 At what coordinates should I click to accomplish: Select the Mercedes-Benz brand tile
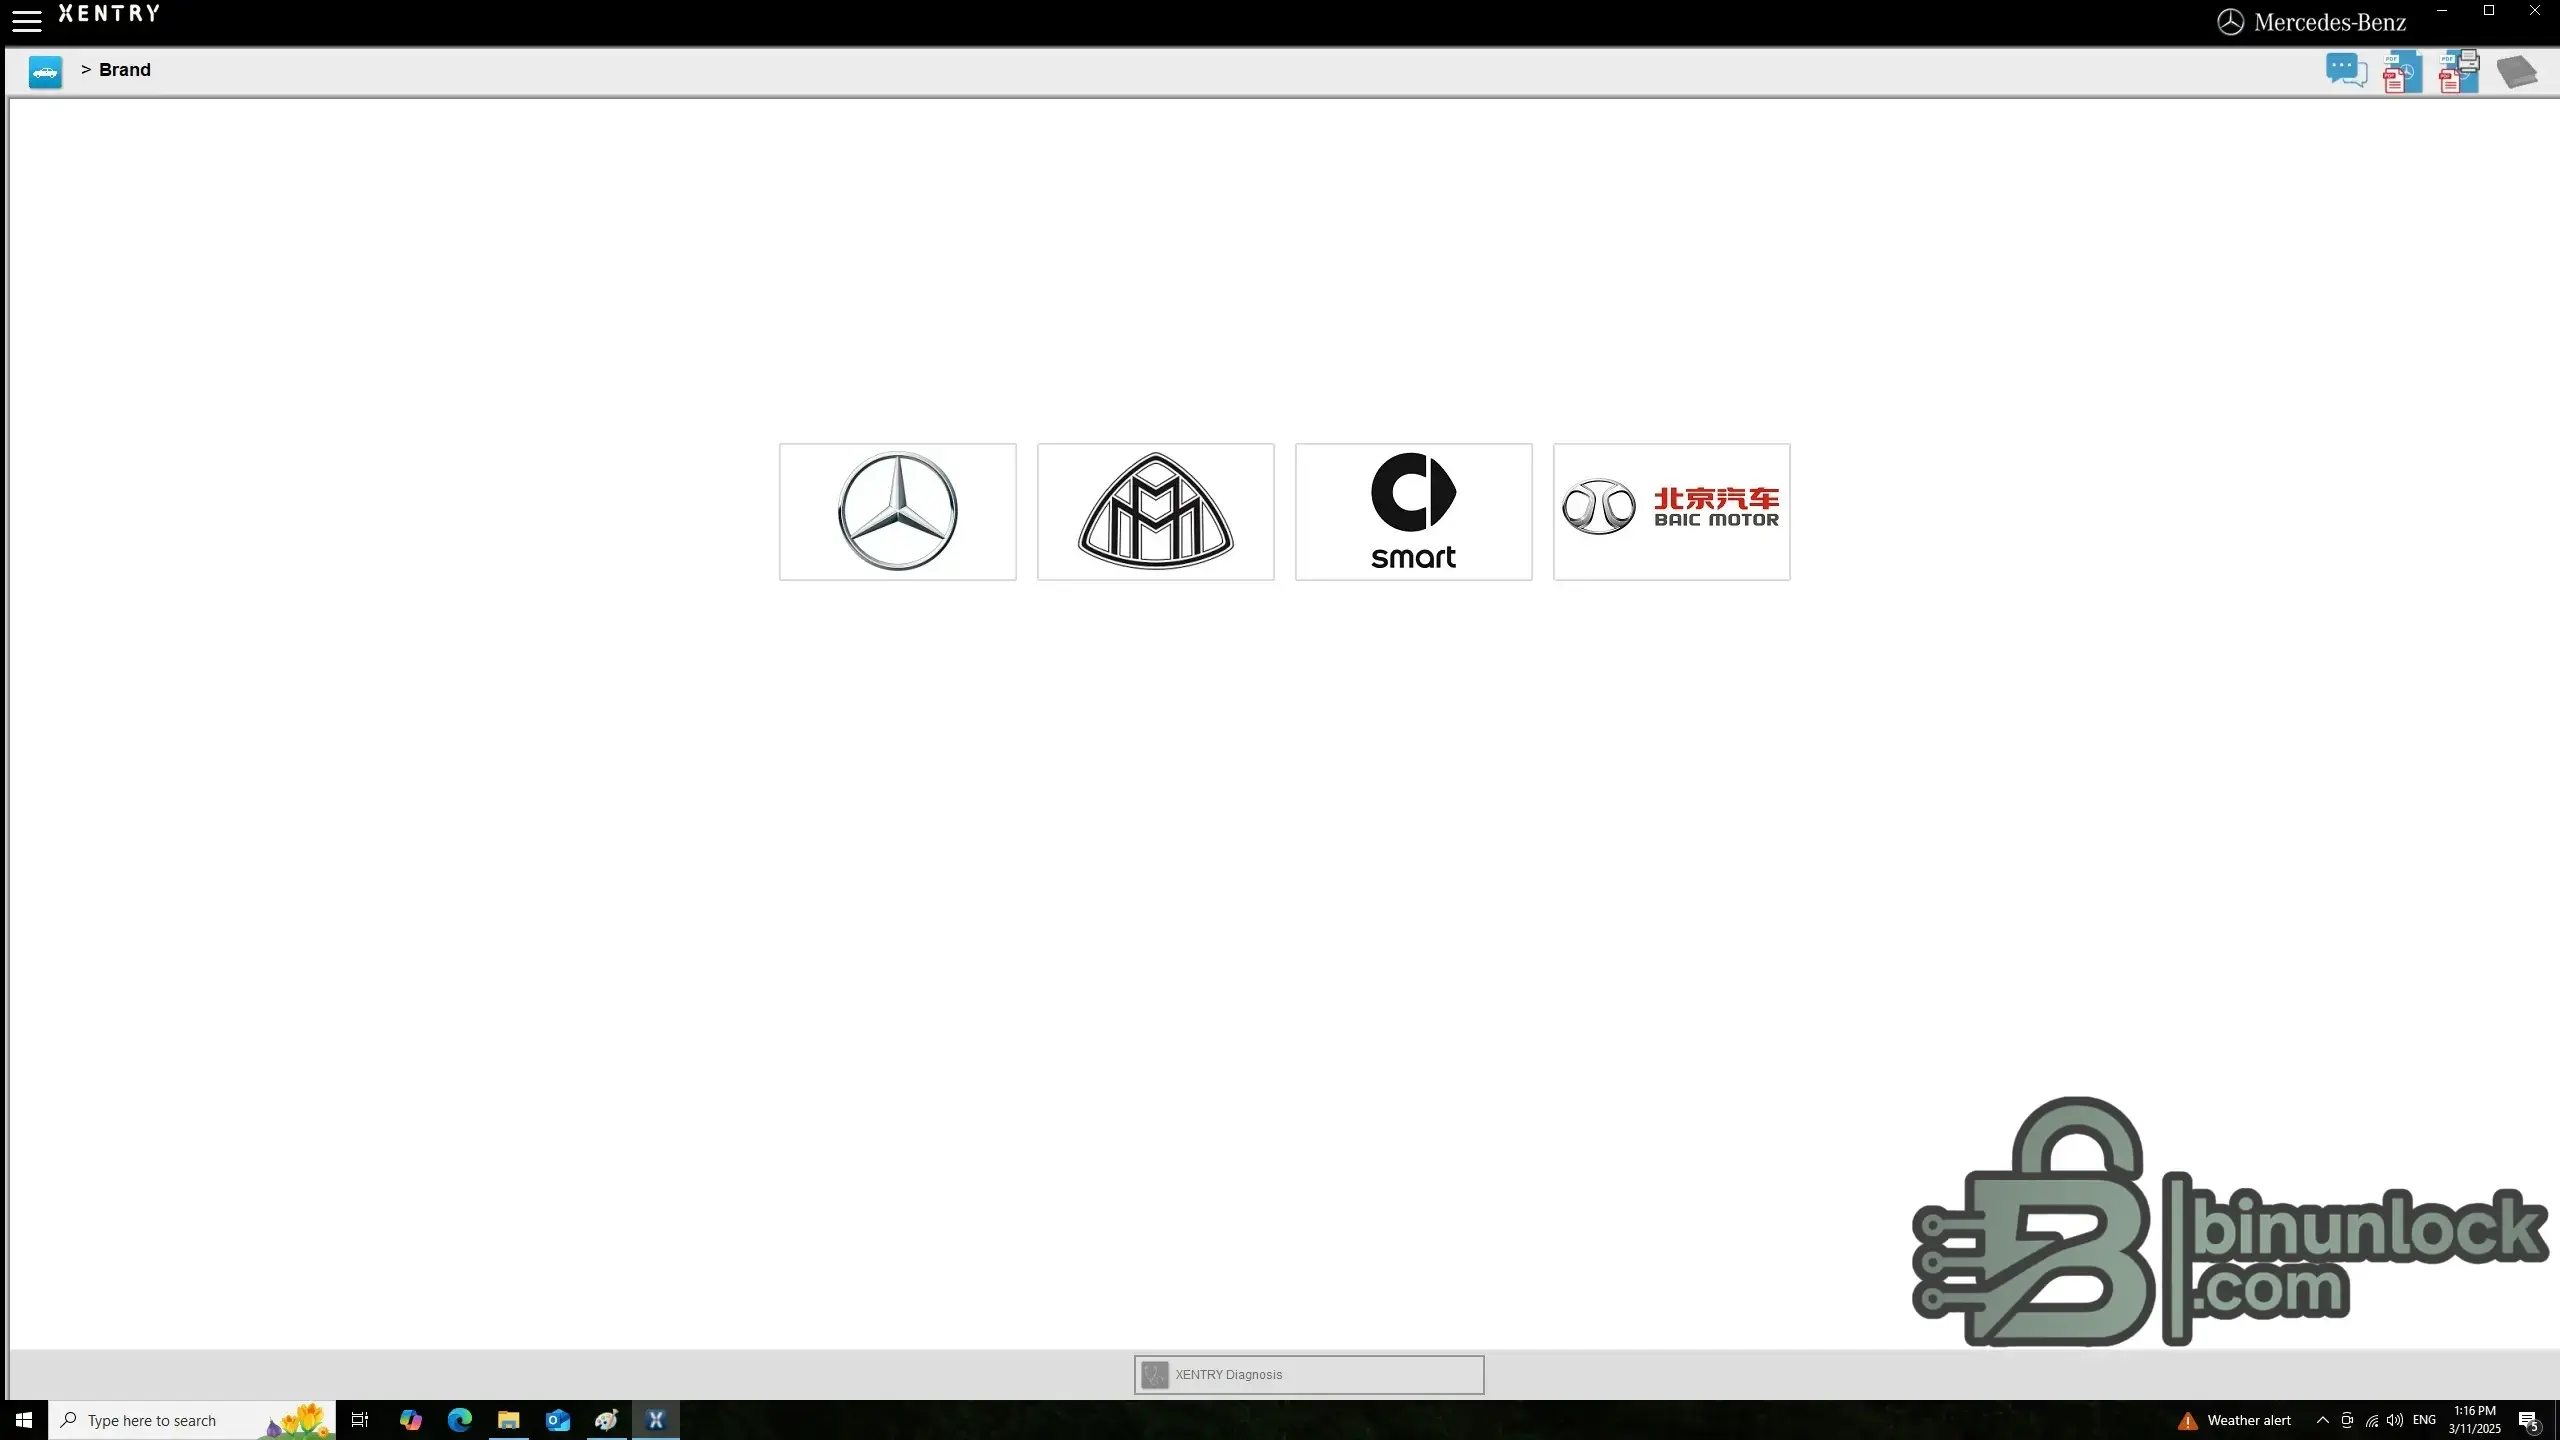click(x=897, y=511)
